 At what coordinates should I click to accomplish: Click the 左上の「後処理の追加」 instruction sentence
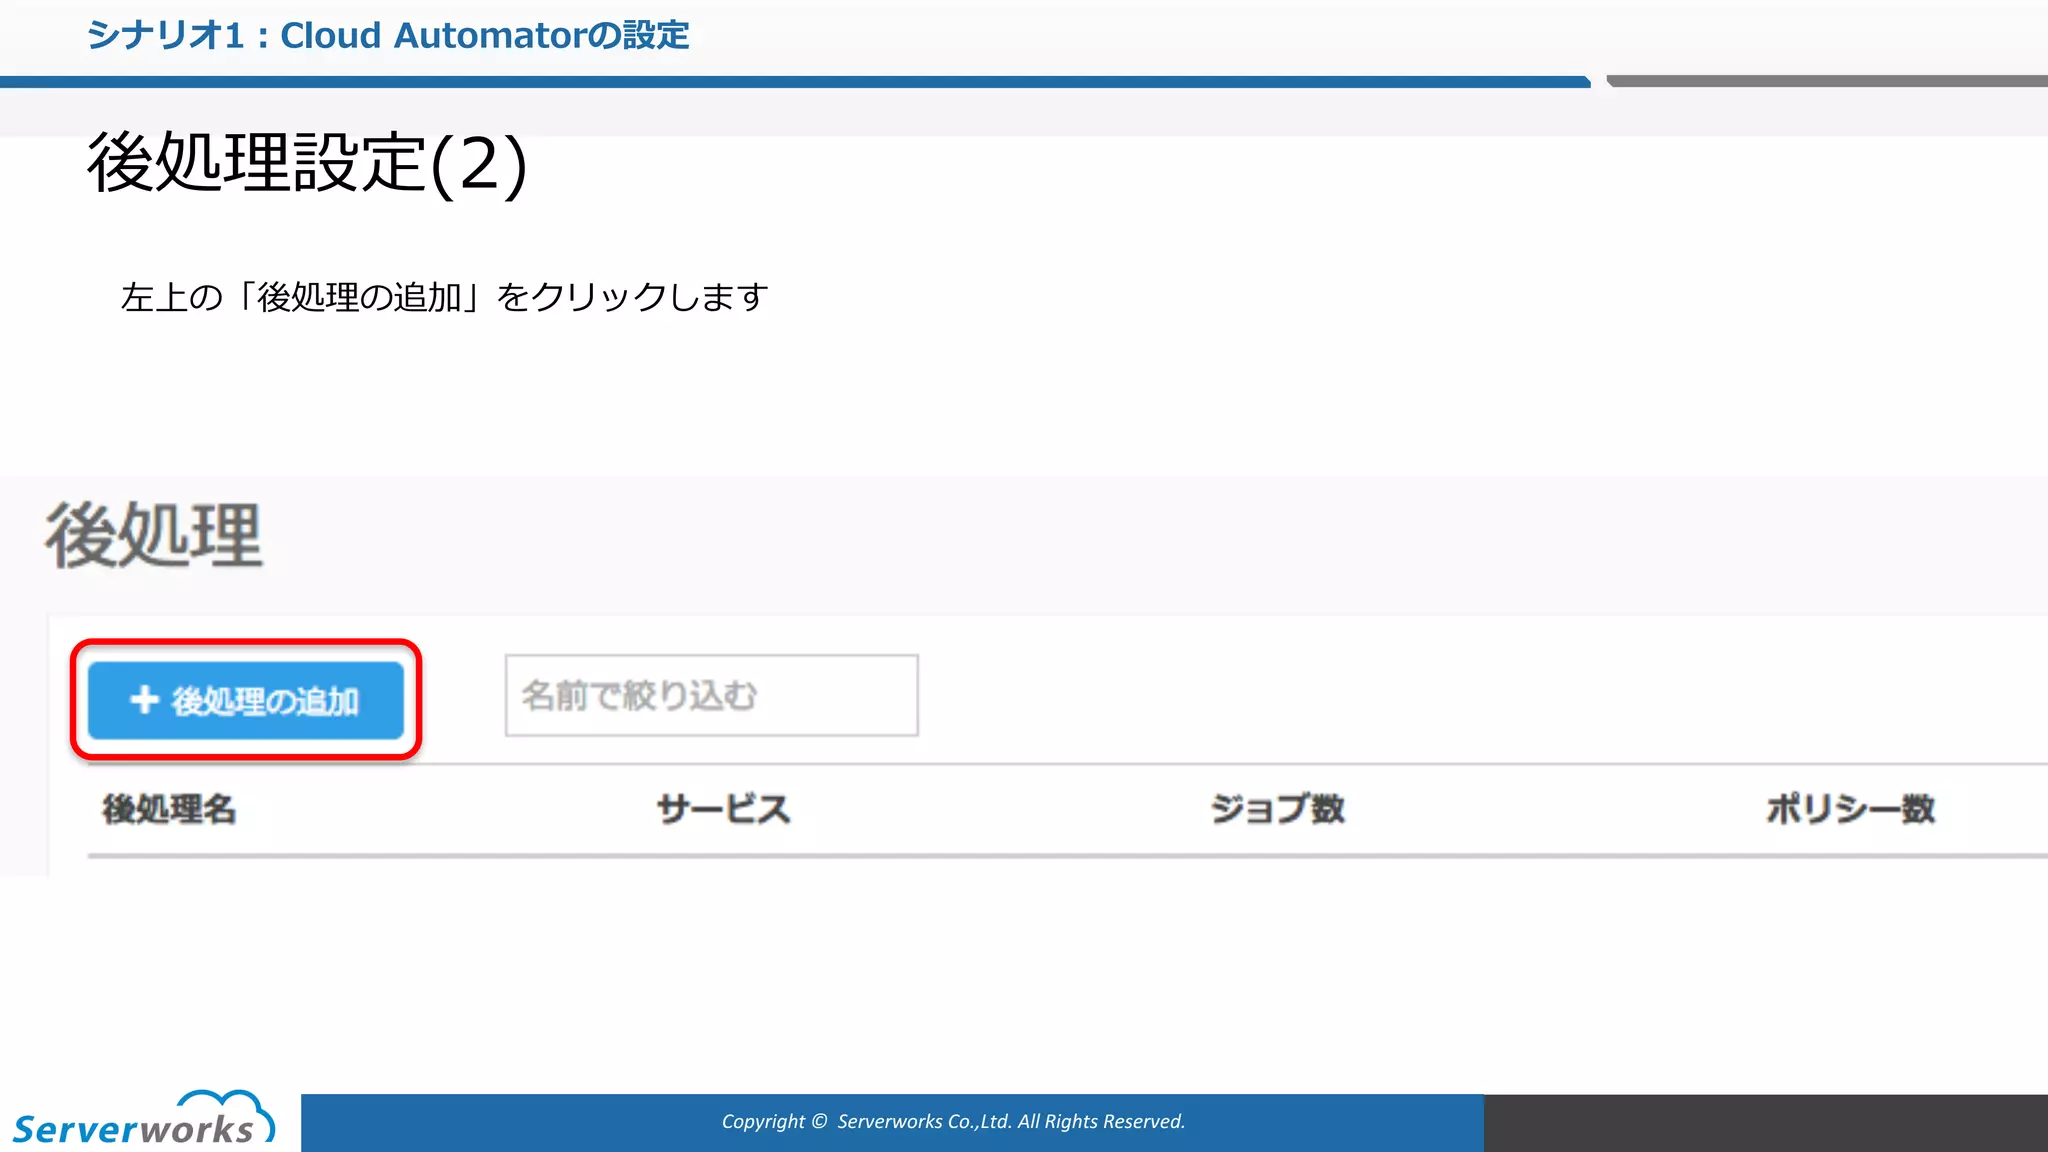click(444, 297)
